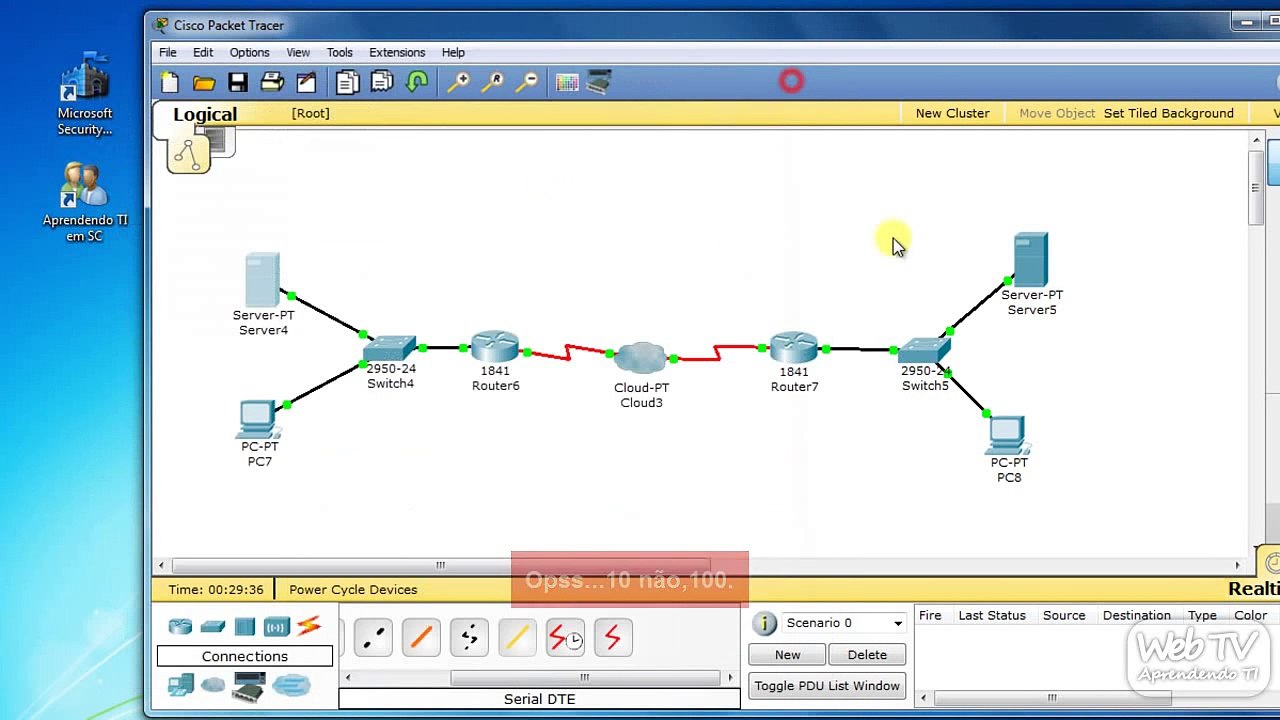
Task: Save the topology with the floppy icon
Action: 238,83
